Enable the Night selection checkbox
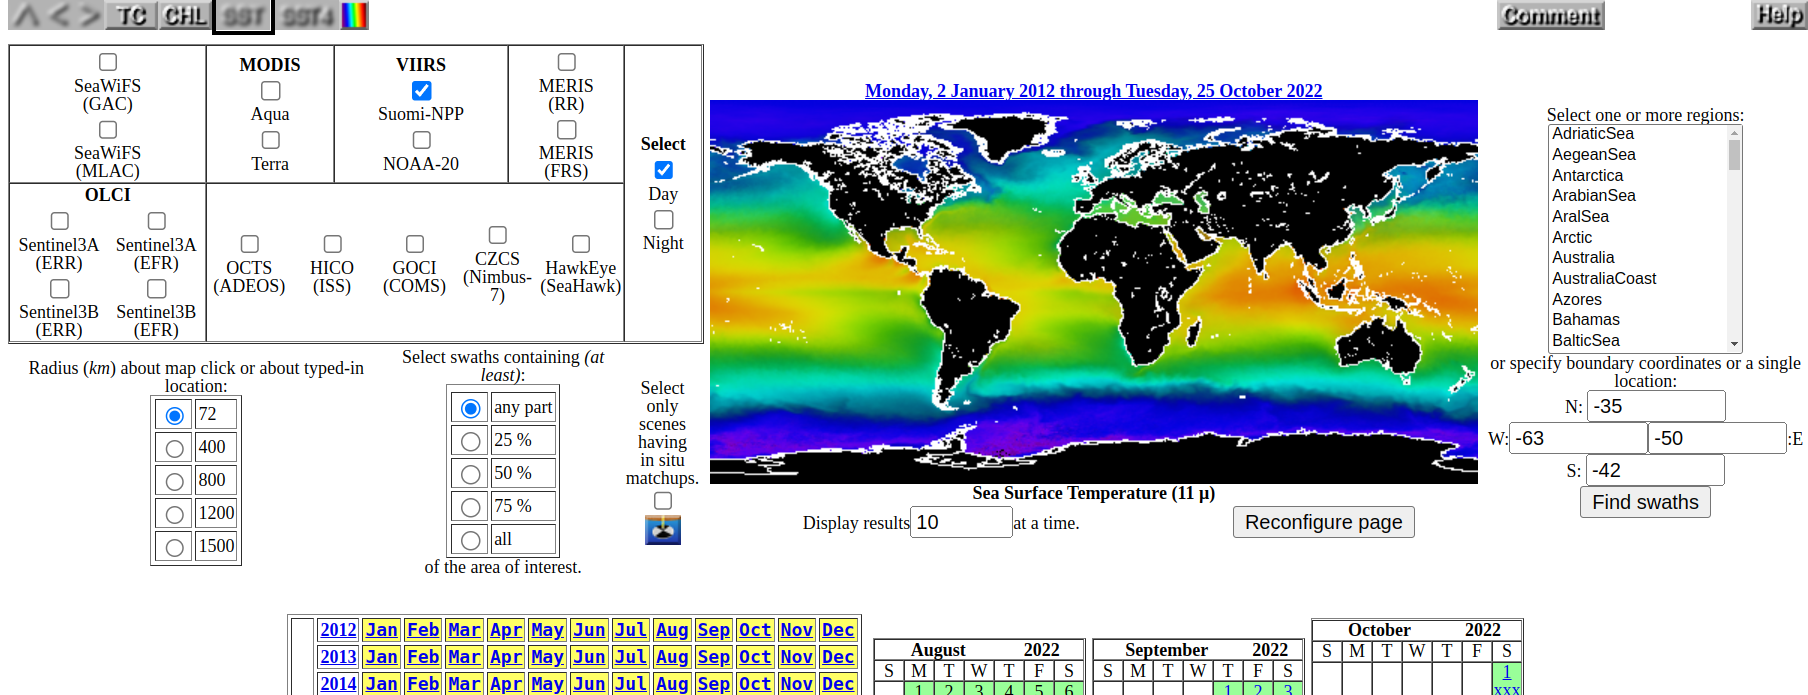The height and width of the screenshot is (695, 1808). [x=663, y=219]
